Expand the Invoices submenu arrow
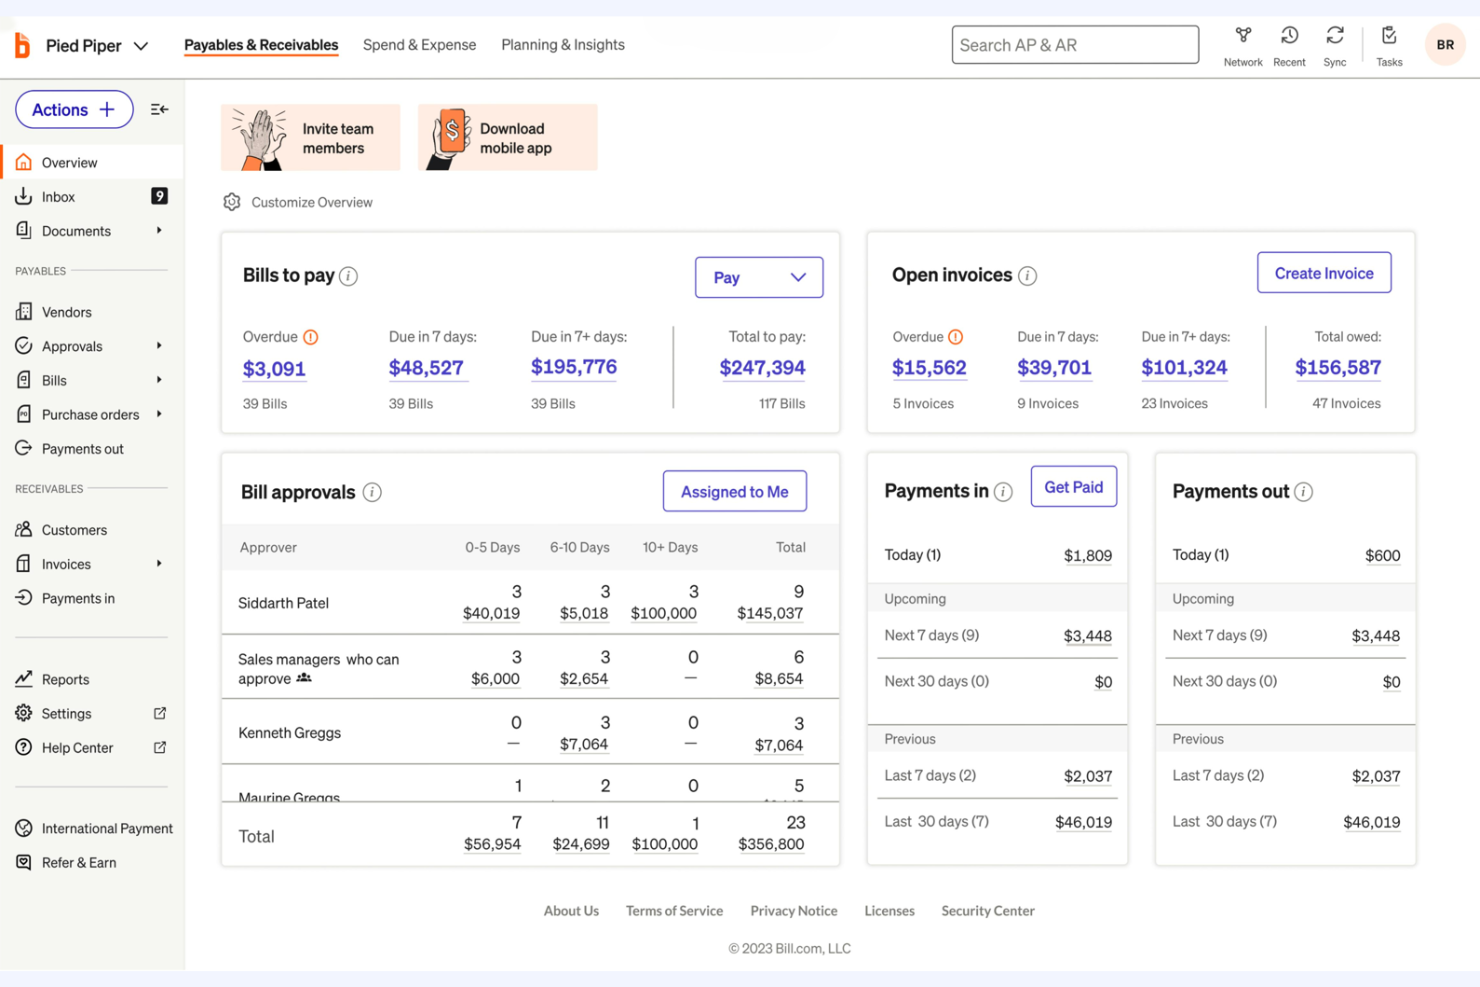This screenshot has height=987, width=1480. tap(159, 564)
